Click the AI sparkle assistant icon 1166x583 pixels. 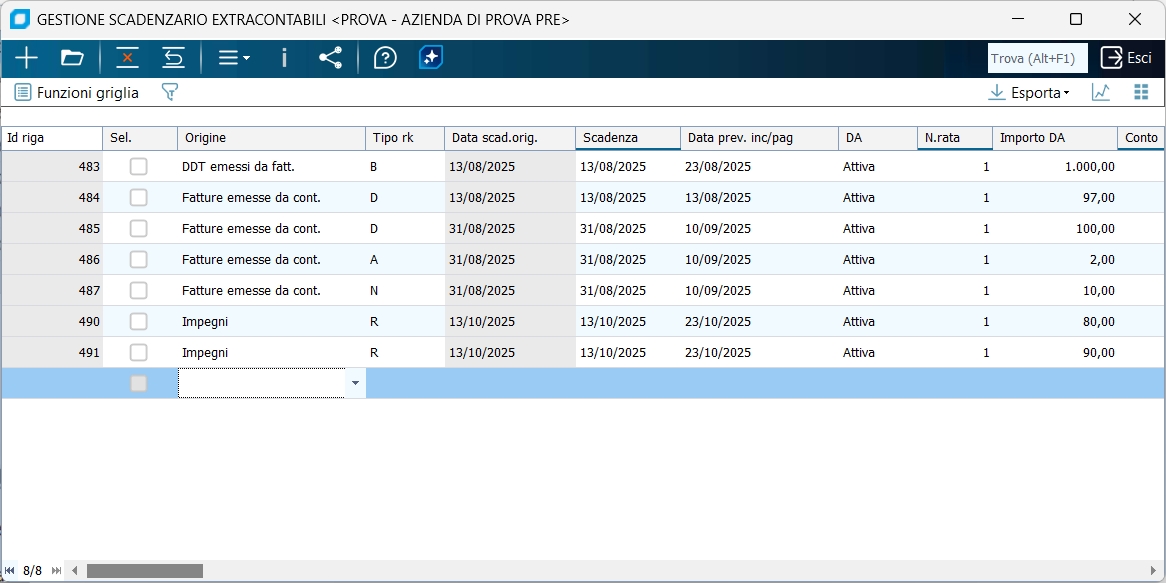[431, 58]
